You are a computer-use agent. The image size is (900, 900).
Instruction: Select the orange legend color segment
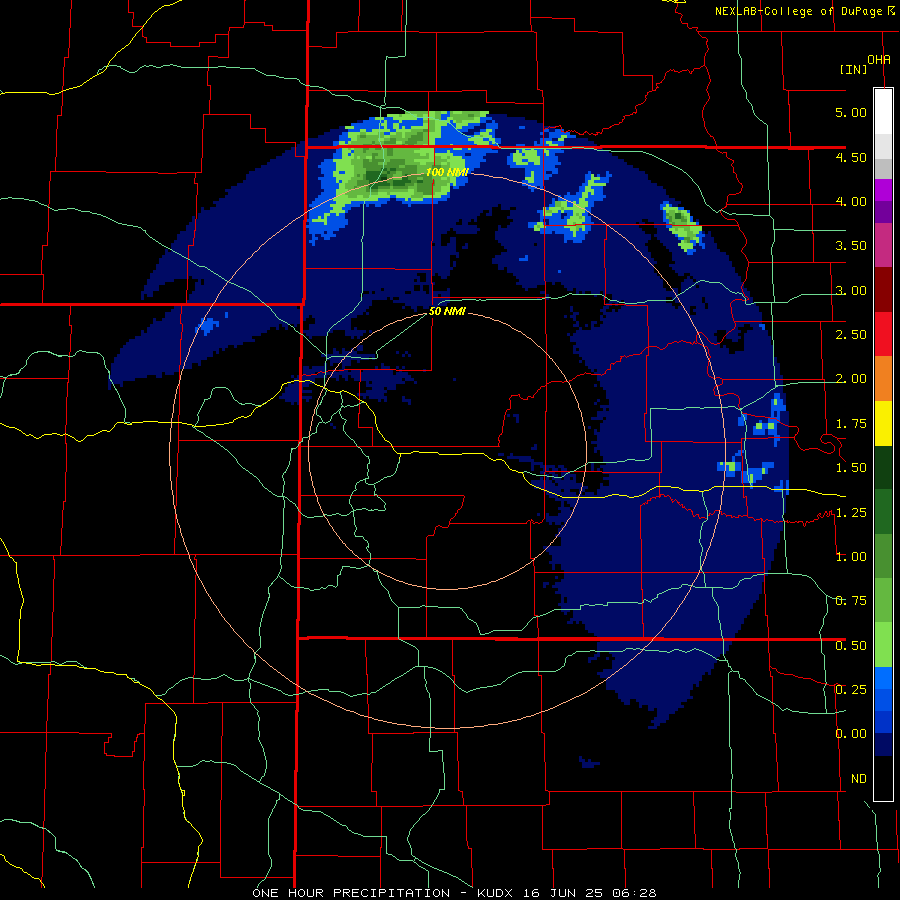[x=883, y=379]
